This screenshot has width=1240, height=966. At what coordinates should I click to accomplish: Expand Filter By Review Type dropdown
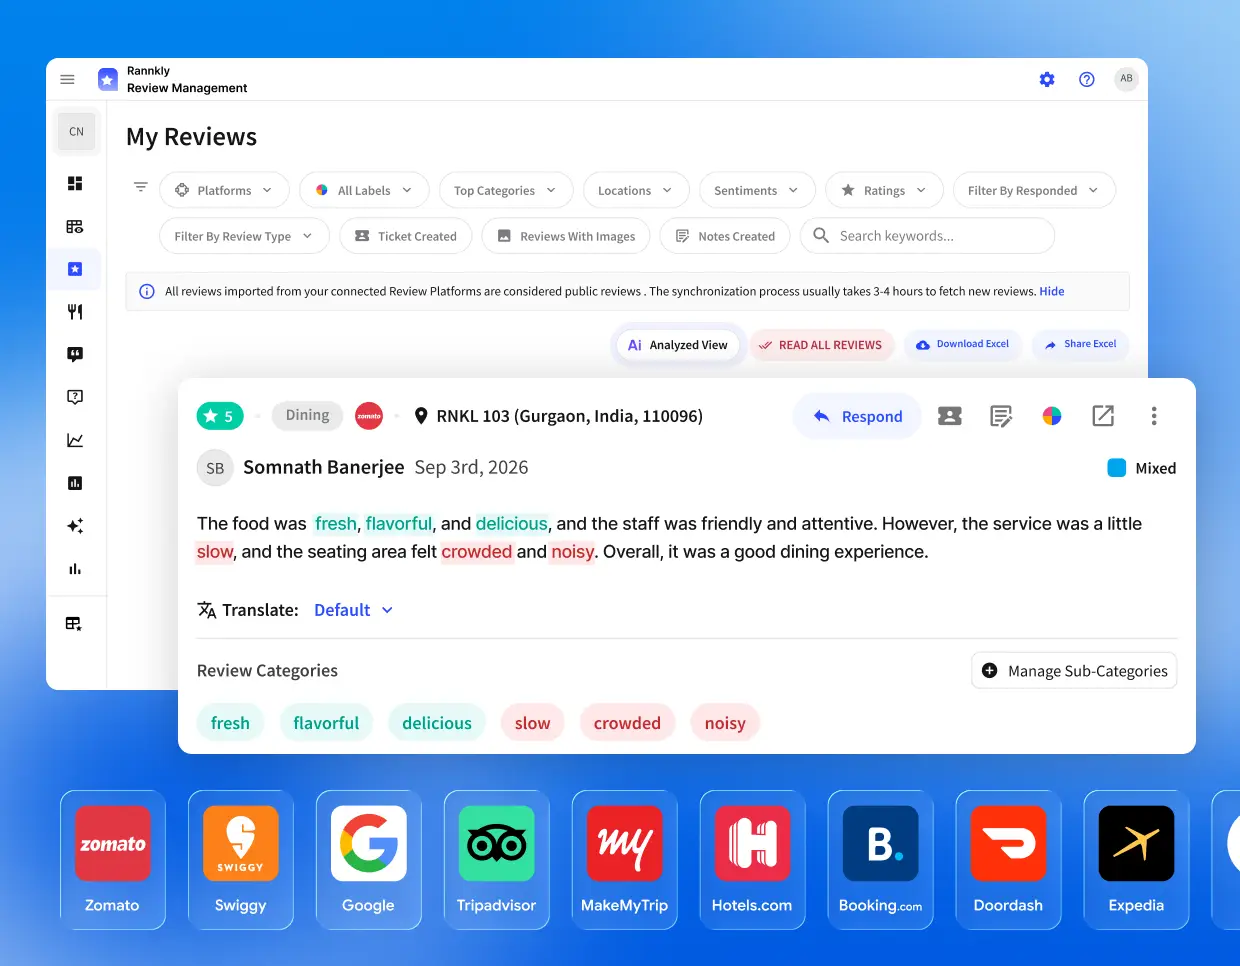coord(244,236)
